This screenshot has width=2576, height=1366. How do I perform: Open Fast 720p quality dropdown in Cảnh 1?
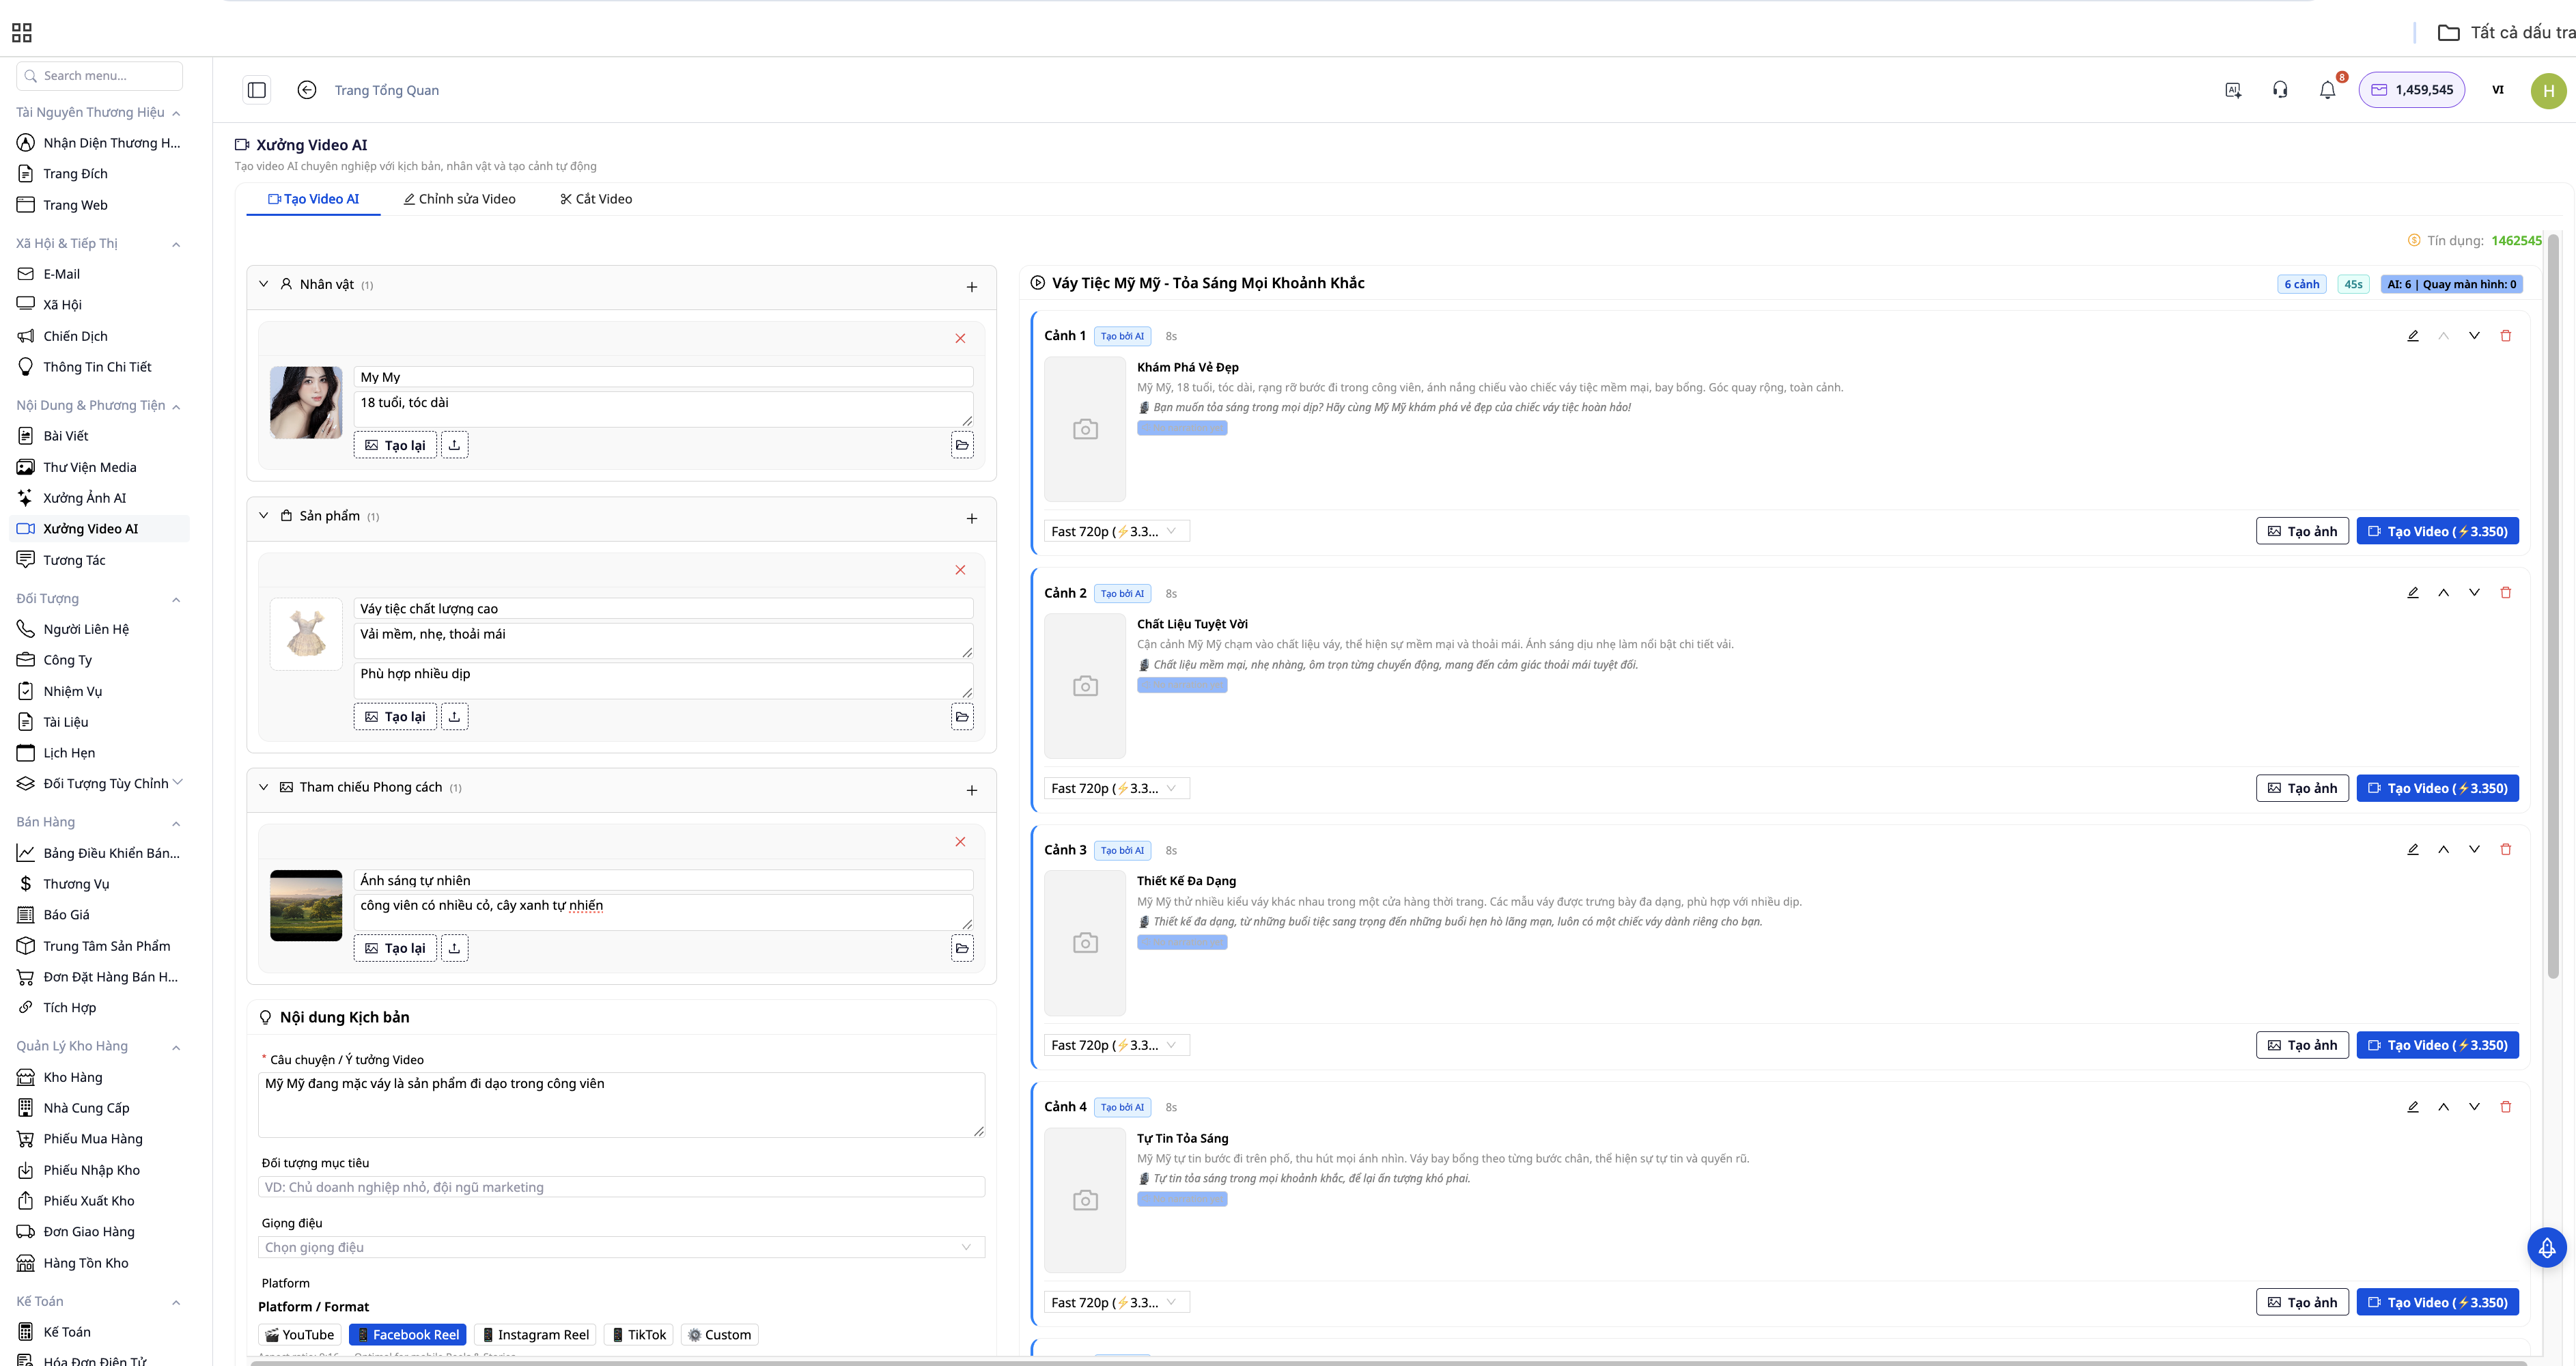1116,532
